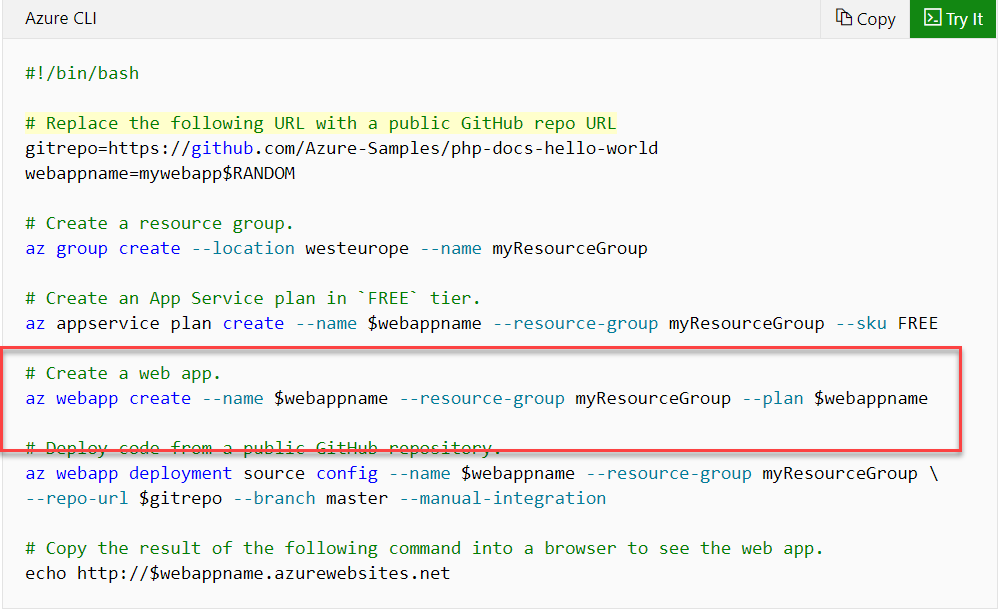The width and height of the screenshot is (998, 610).
Task: Click the 'az appservice plan create' command start
Action: point(155,323)
